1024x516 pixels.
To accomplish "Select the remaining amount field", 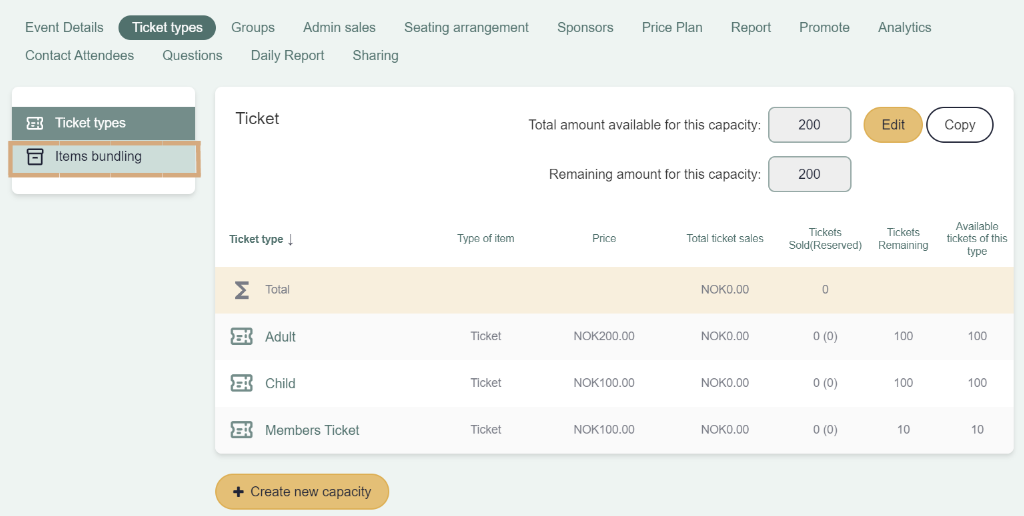I will point(810,174).
